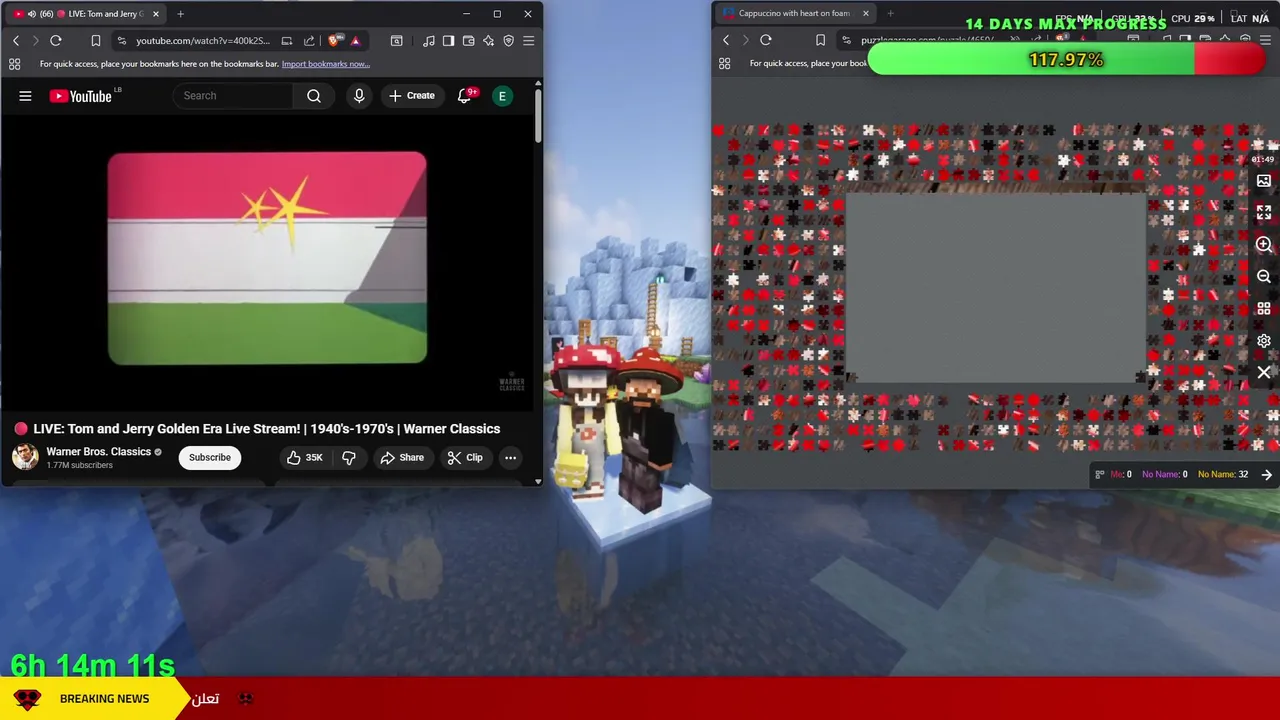Click Import bookmarks now link
1280x720 pixels.
coord(325,64)
